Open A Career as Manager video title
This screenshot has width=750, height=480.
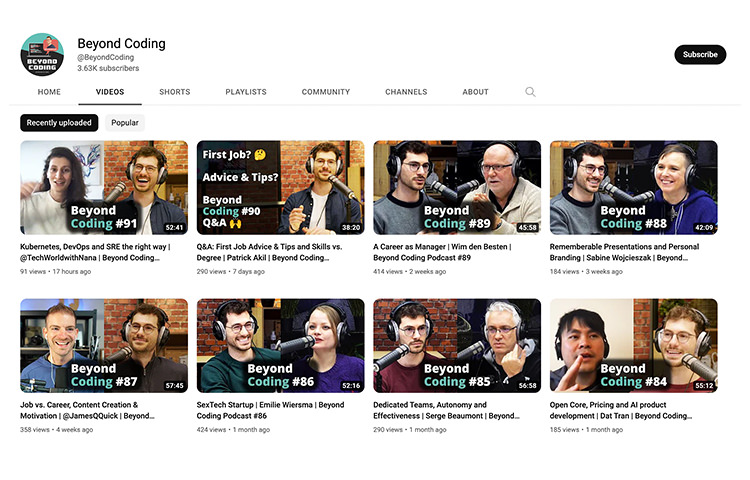coord(442,252)
